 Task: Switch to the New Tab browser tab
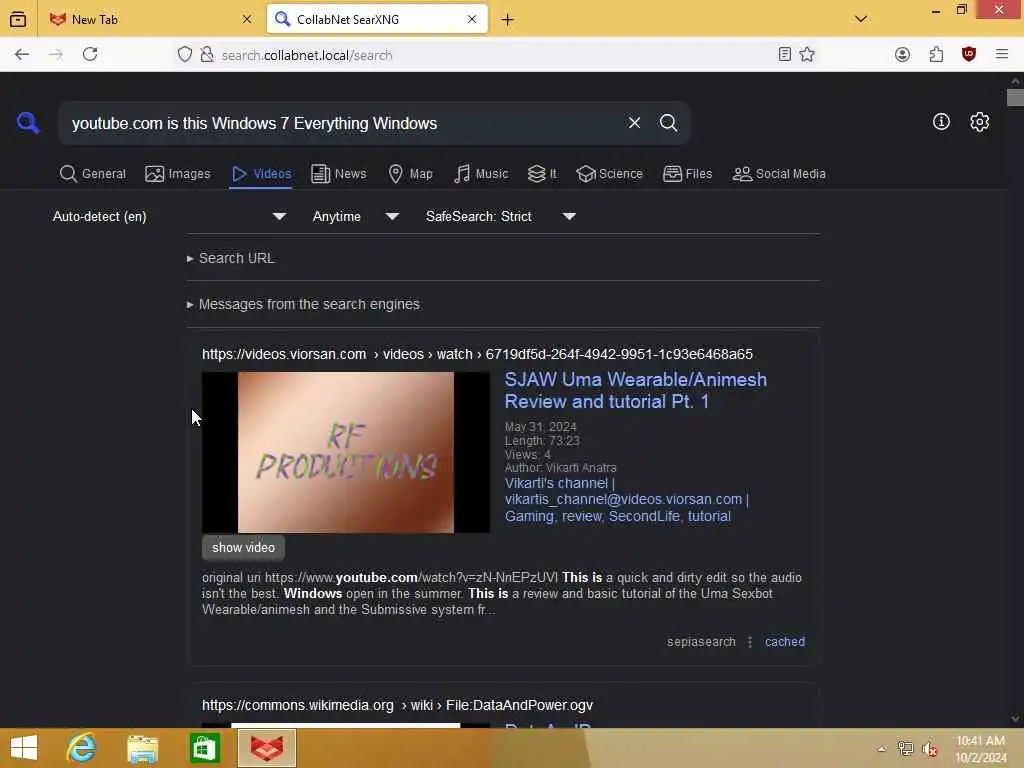coord(151,20)
